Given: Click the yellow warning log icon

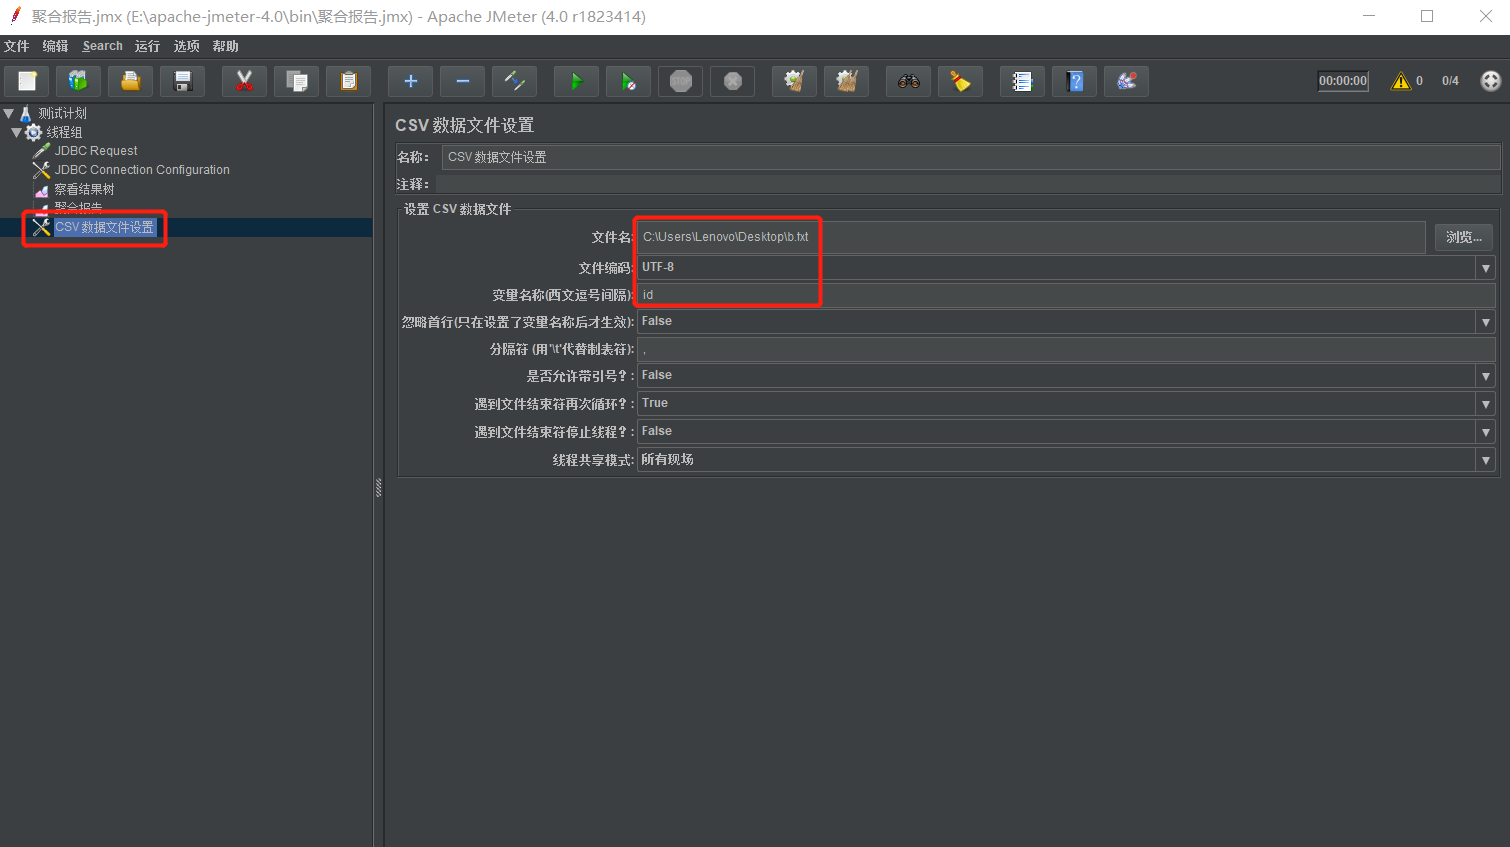Looking at the screenshot, I should [1401, 81].
